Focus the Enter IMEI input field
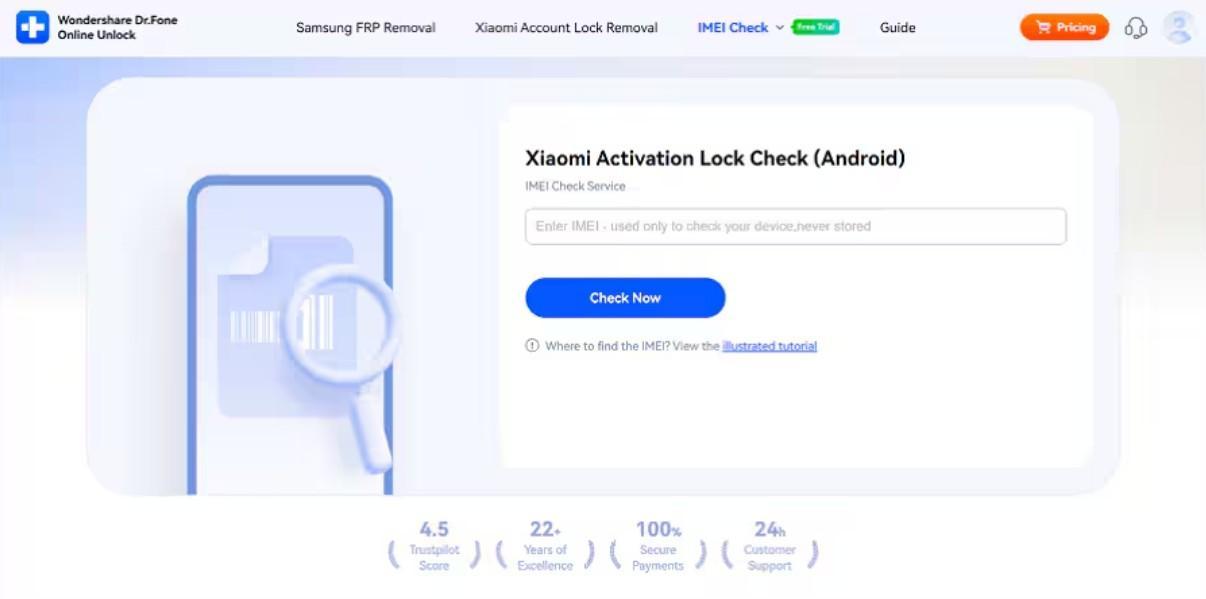The height and width of the screenshot is (599, 1206). [x=795, y=226]
